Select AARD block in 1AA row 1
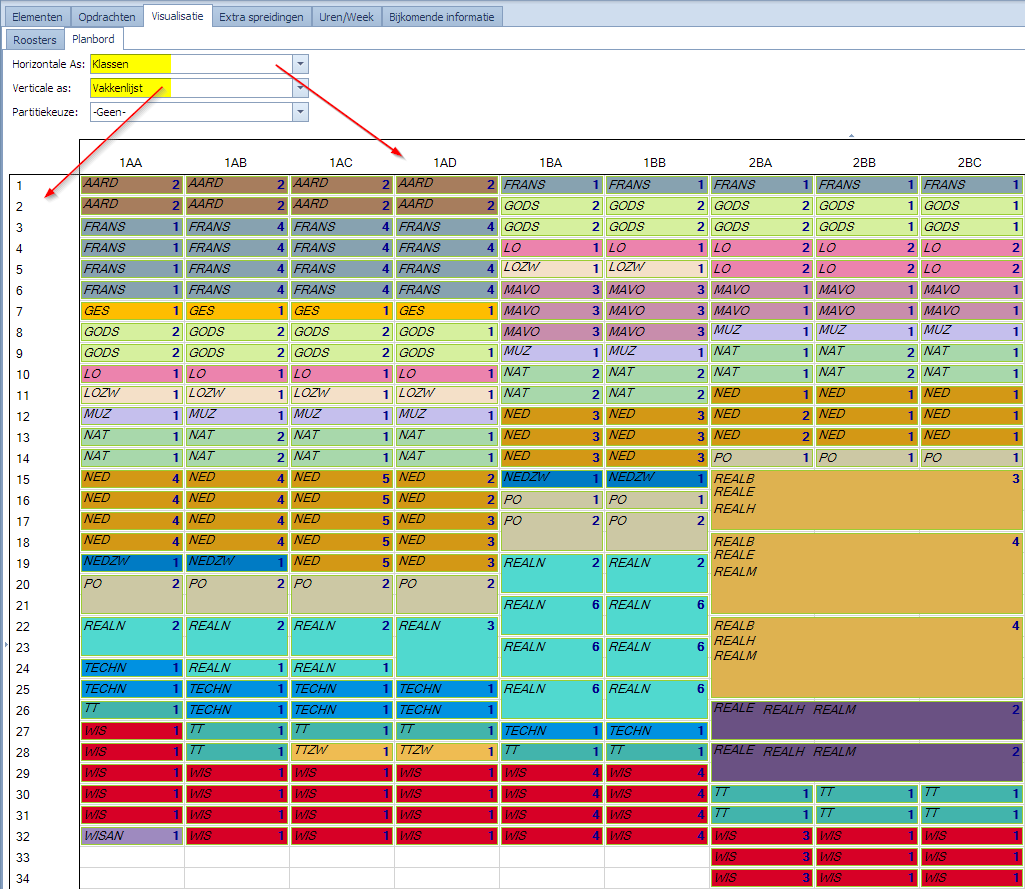 click(x=131, y=184)
